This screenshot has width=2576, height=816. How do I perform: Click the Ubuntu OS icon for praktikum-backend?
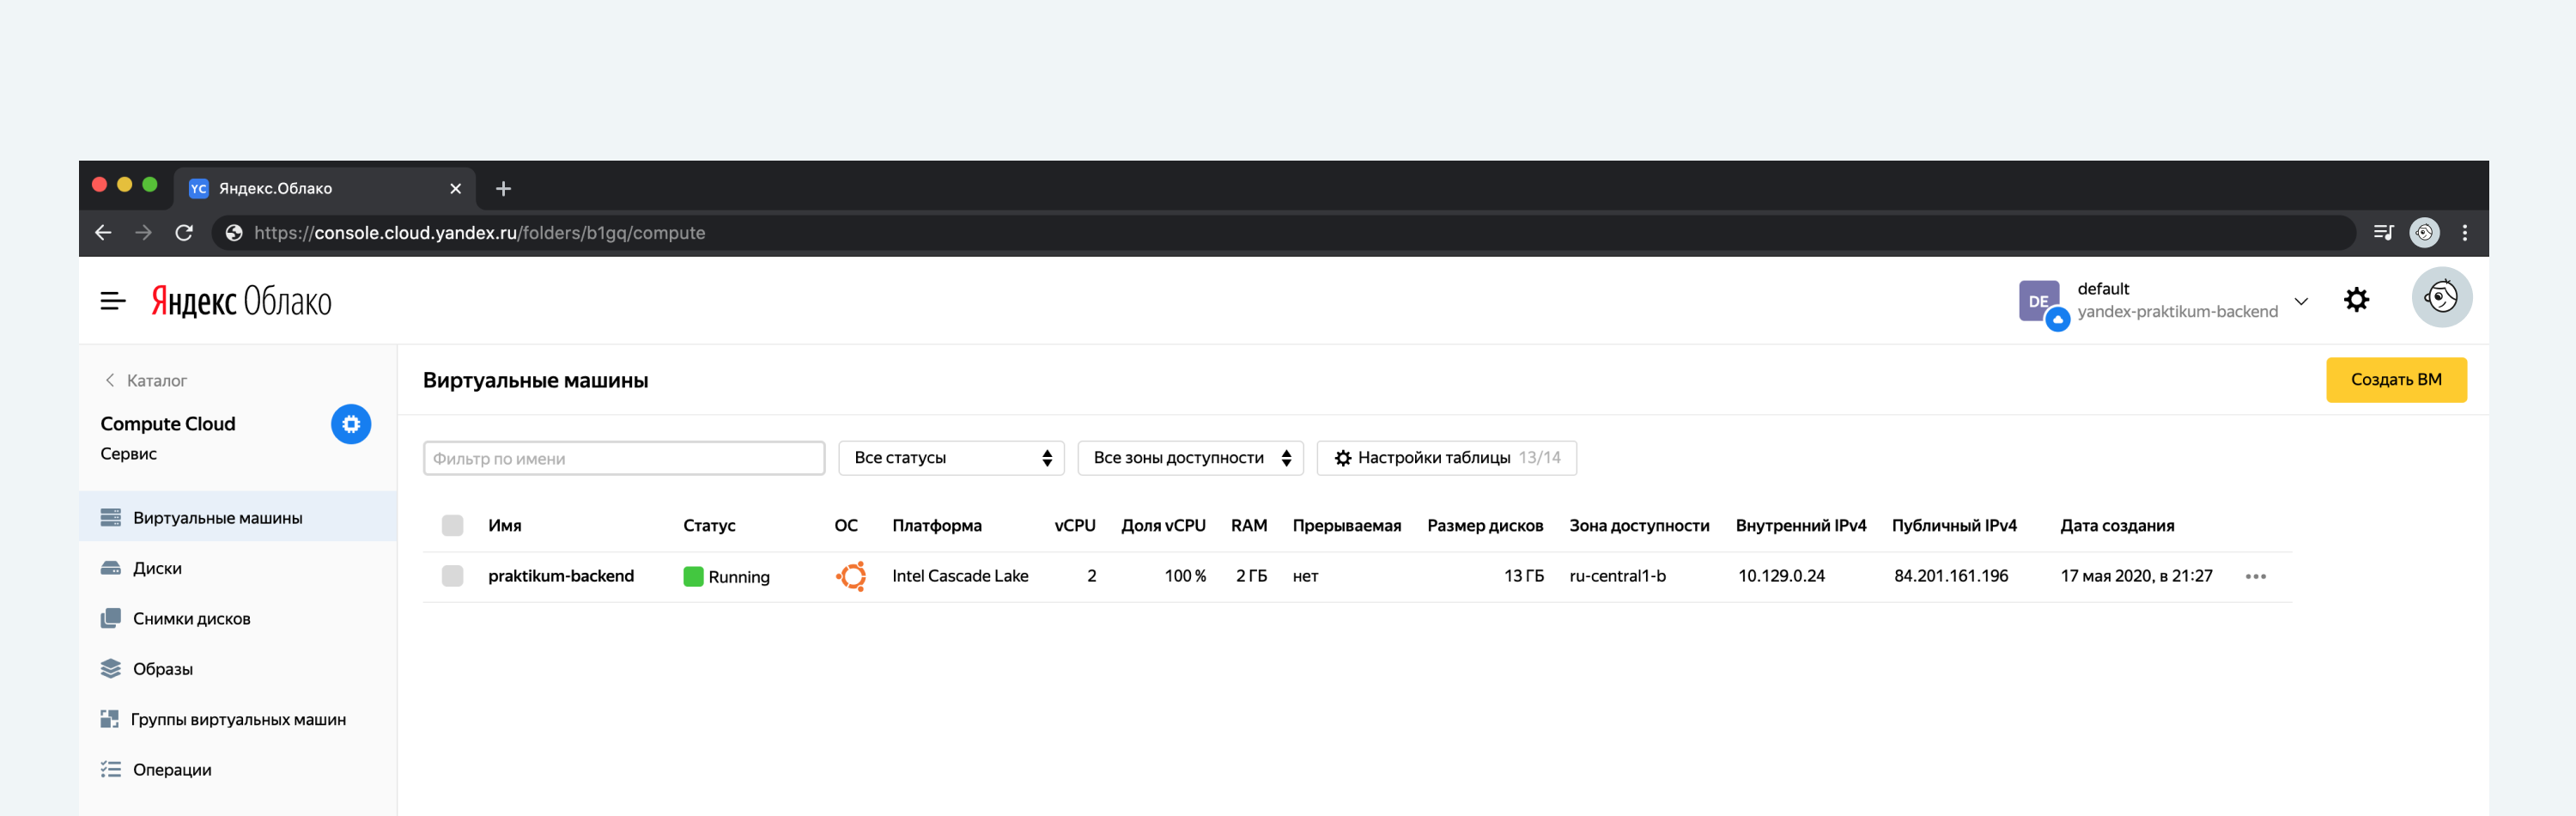click(x=851, y=576)
